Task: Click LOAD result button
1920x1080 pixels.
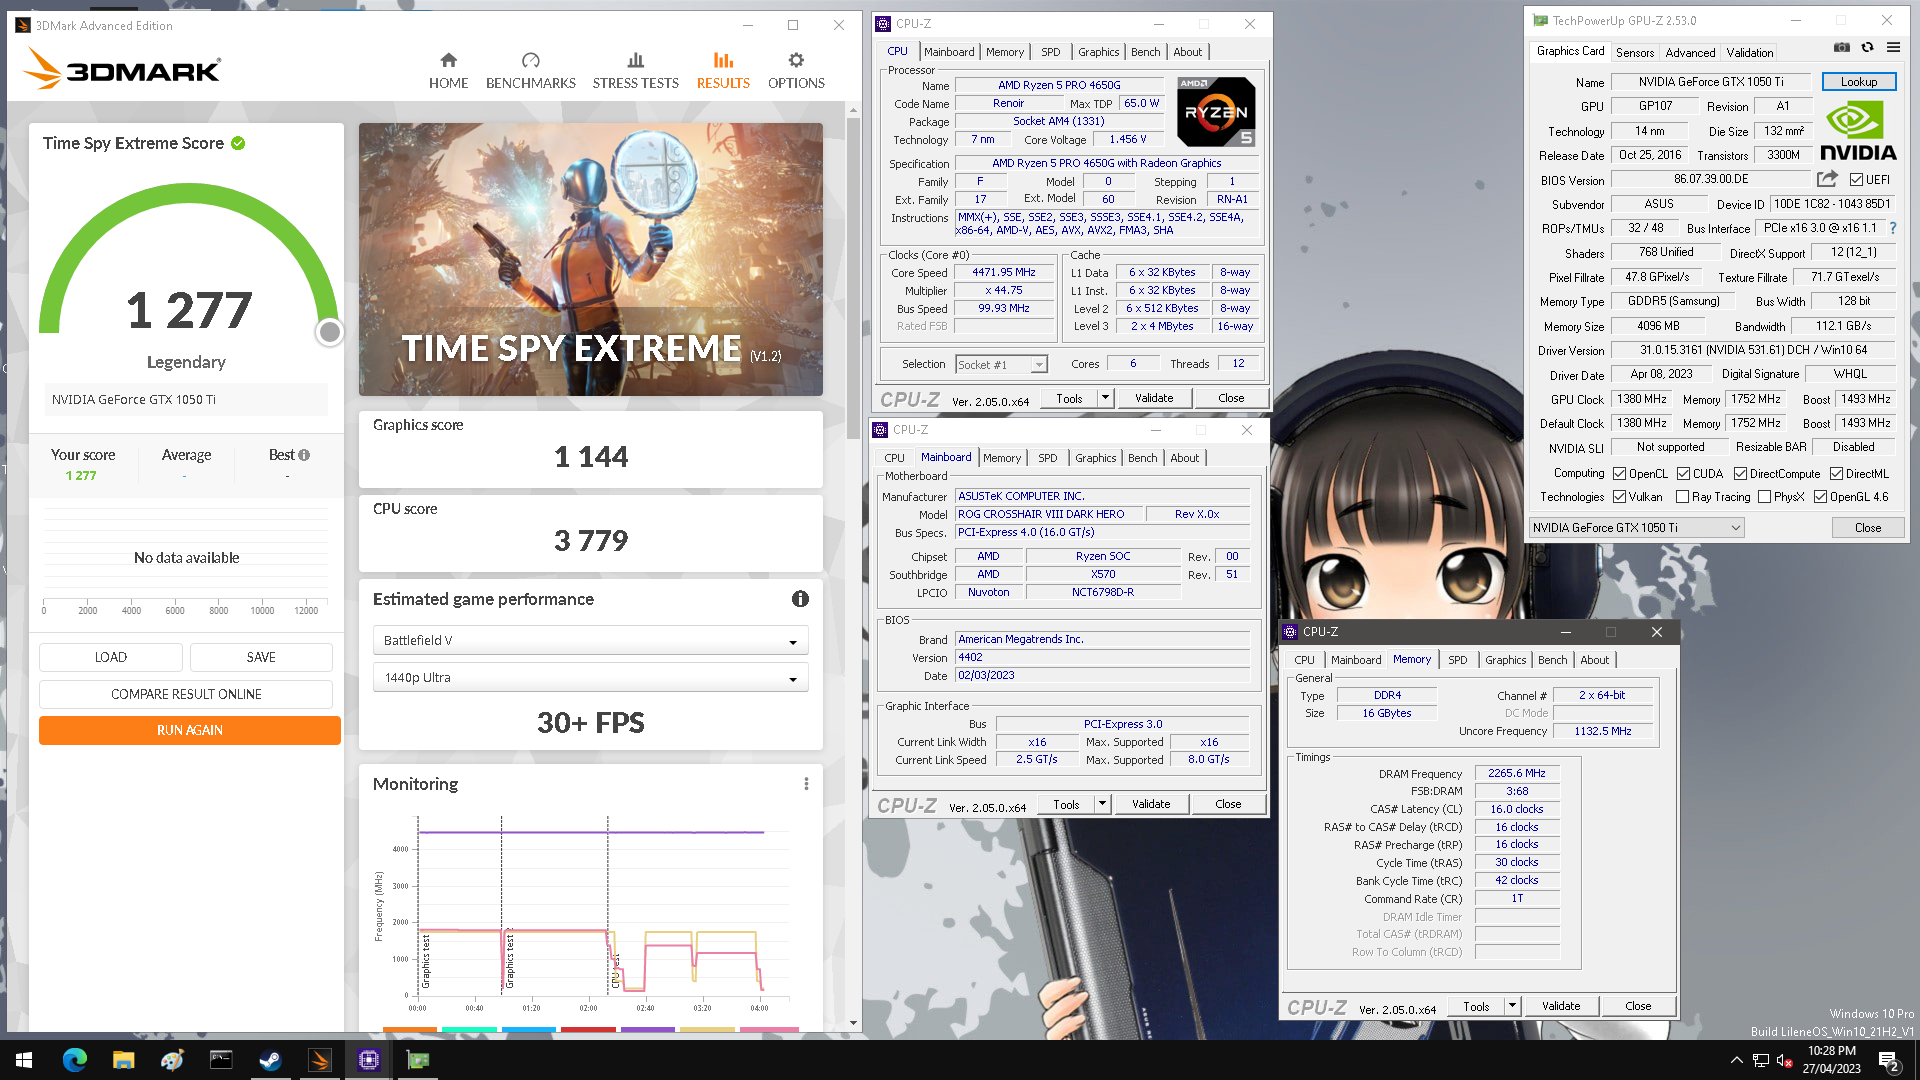Action: [x=111, y=657]
